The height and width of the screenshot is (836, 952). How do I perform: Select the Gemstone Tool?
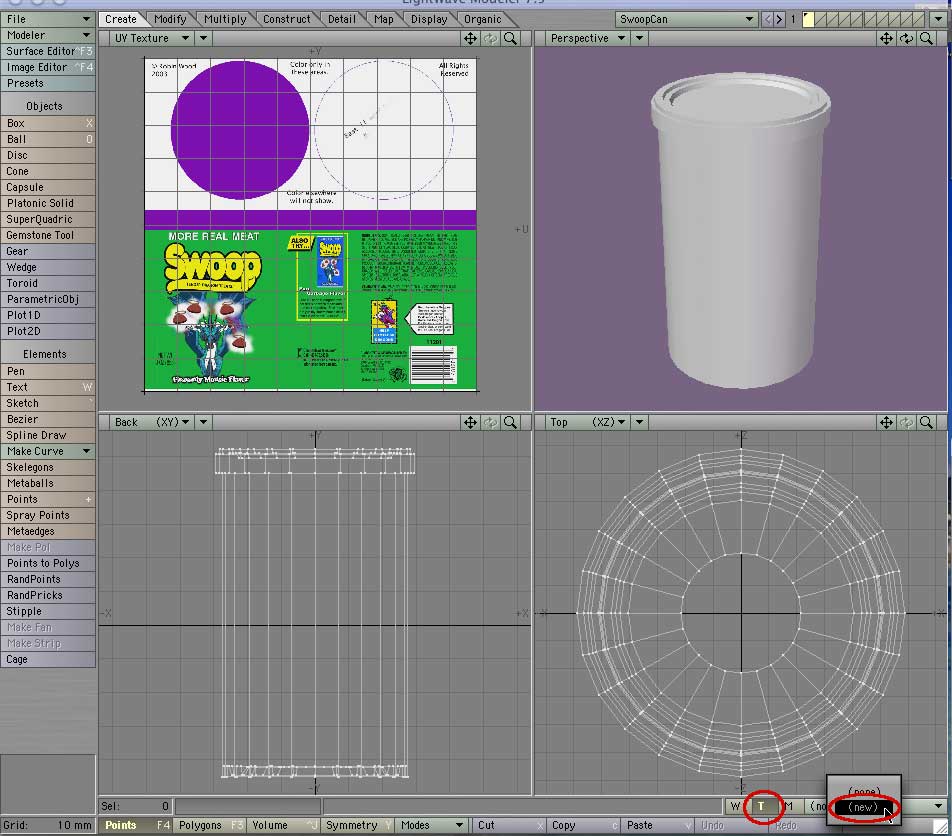point(48,235)
